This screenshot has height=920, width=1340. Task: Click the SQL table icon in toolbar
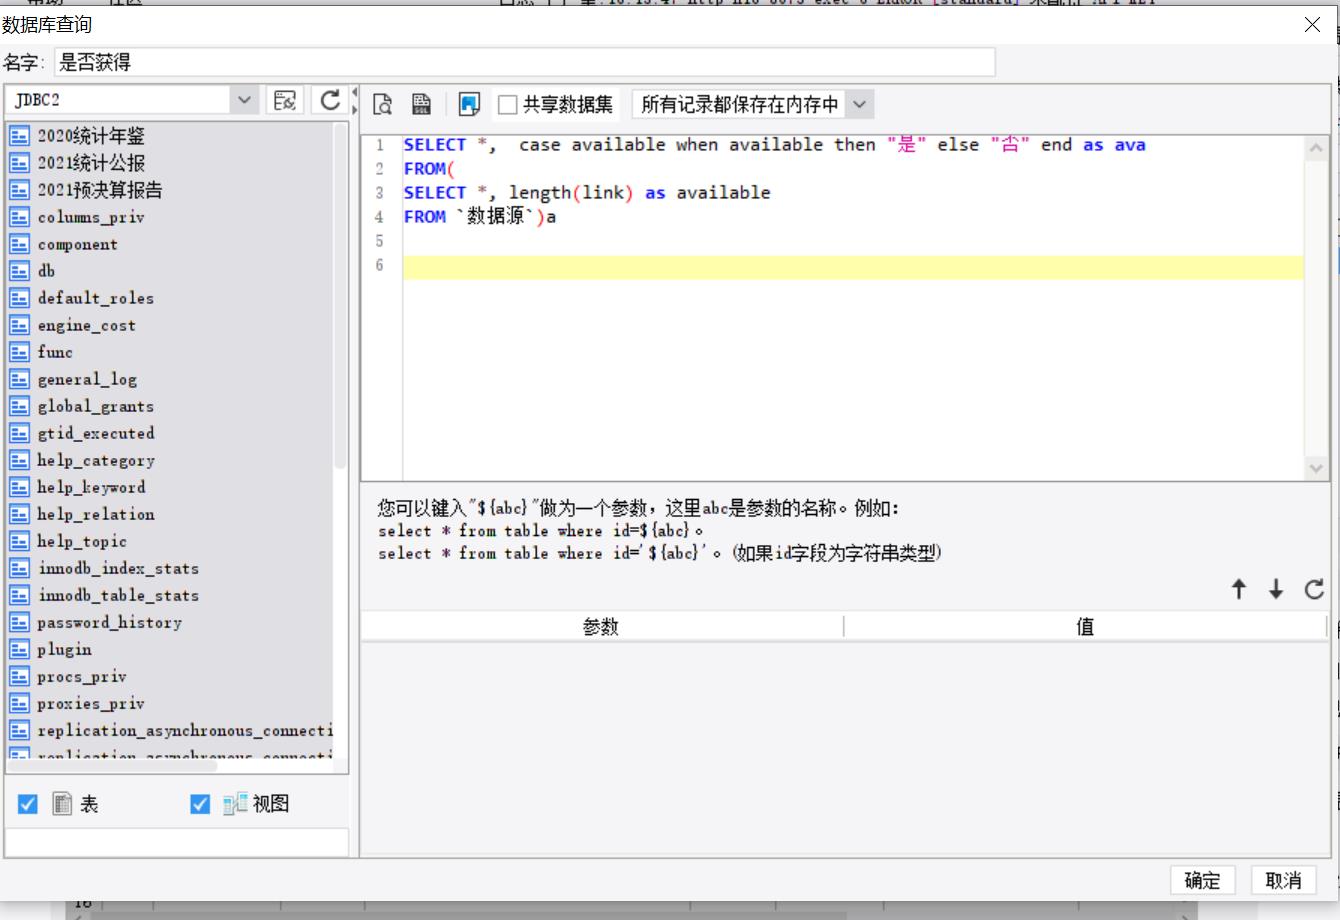pos(421,104)
